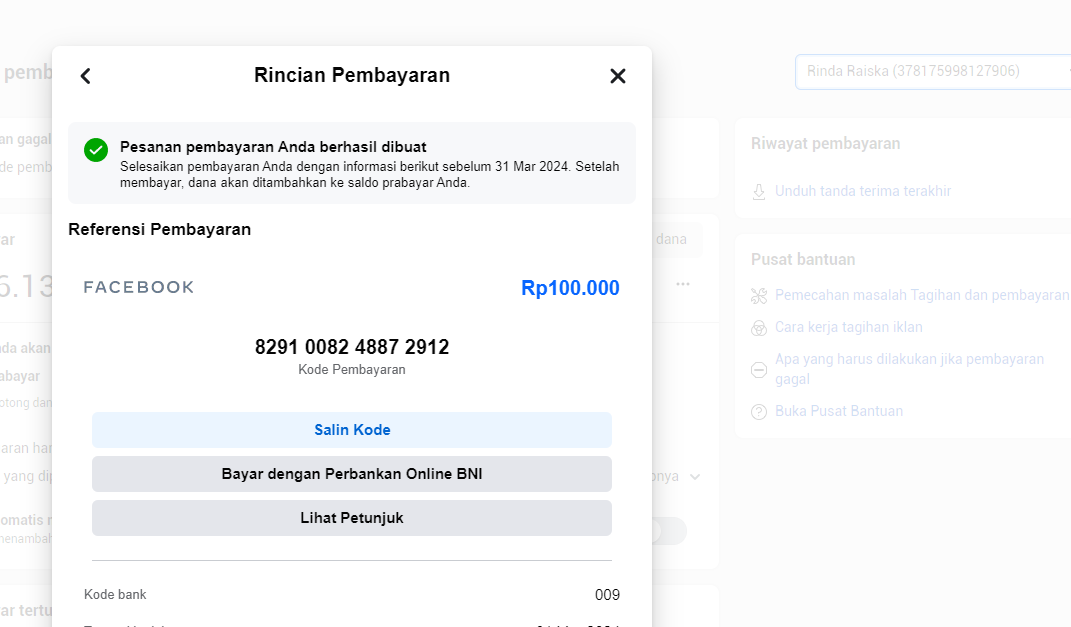Click the partially hidden dana button
The width and height of the screenshot is (1071, 627).
click(677, 240)
